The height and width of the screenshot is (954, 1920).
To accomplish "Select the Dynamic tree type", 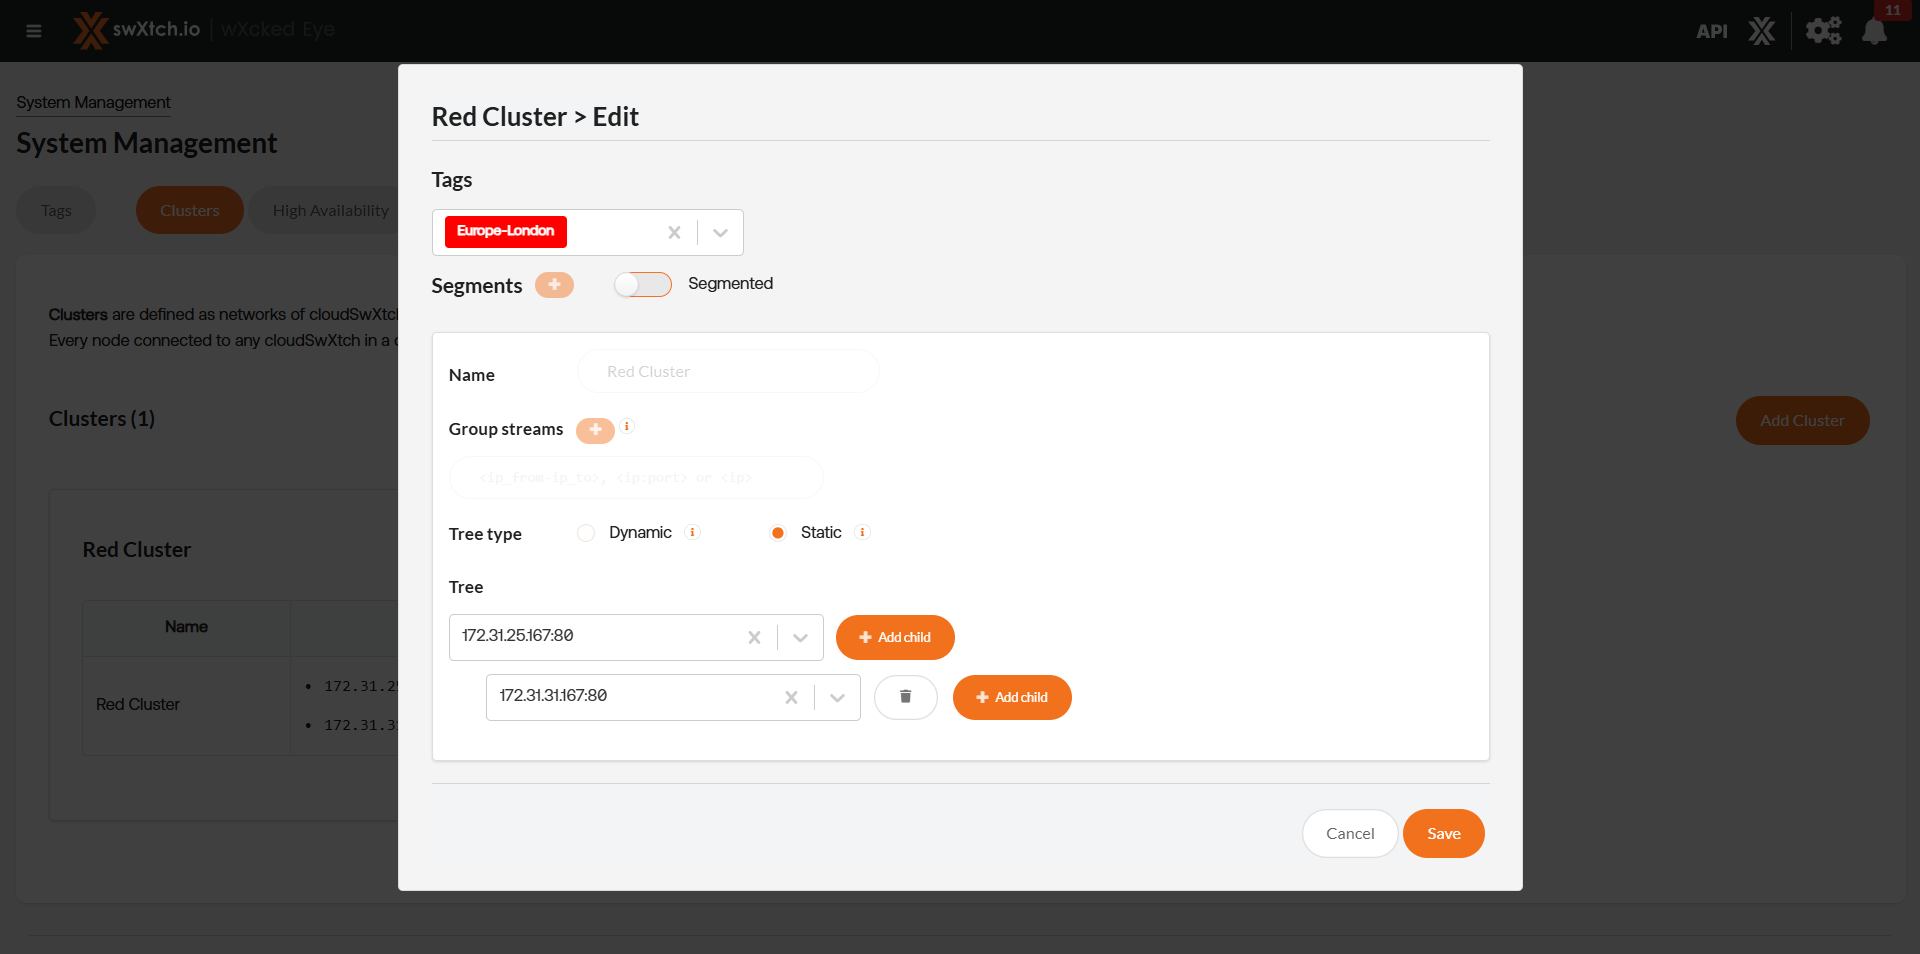I will click(586, 533).
